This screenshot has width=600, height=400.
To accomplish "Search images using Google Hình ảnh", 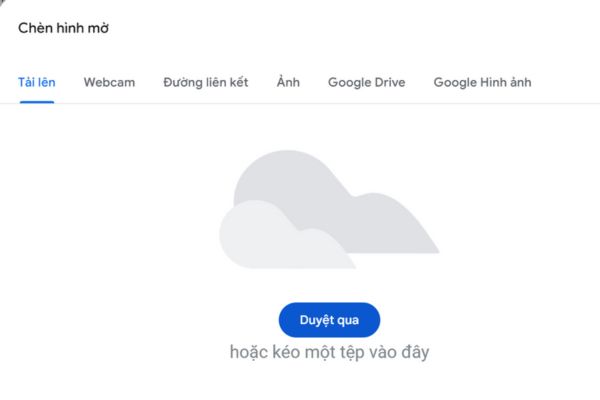I will [482, 82].
